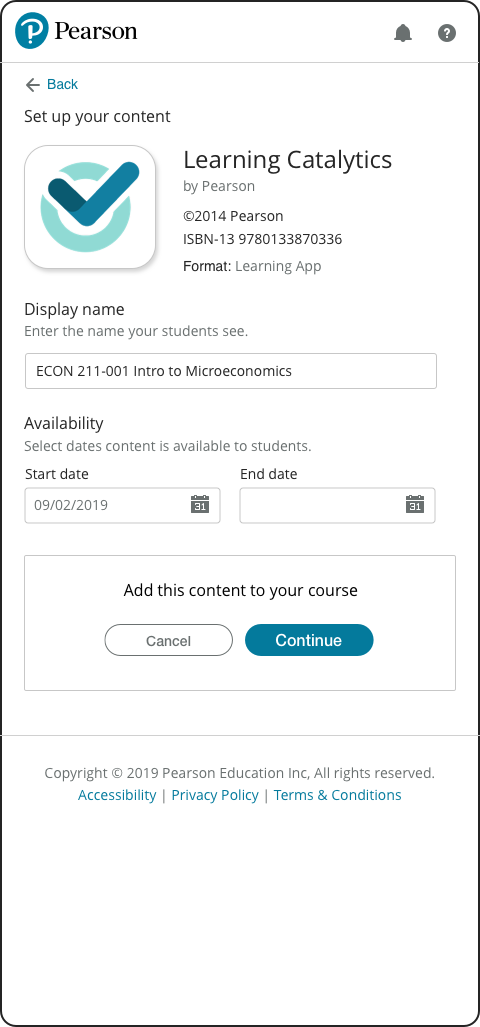This screenshot has height=1027, width=480.
Task: Open the notifications bell icon
Action: point(403,33)
